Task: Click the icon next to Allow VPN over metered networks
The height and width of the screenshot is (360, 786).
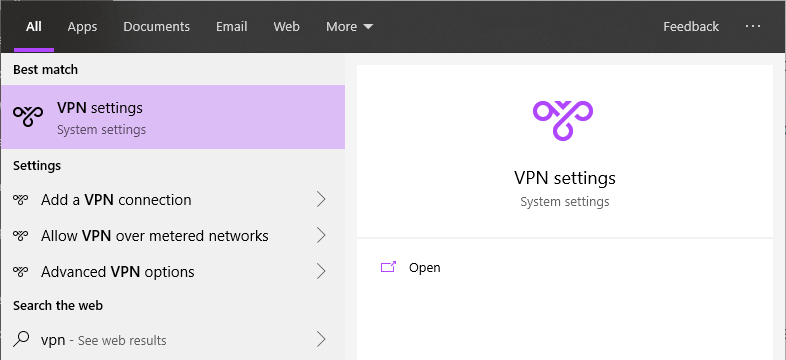Action: click(x=21, y=236)
